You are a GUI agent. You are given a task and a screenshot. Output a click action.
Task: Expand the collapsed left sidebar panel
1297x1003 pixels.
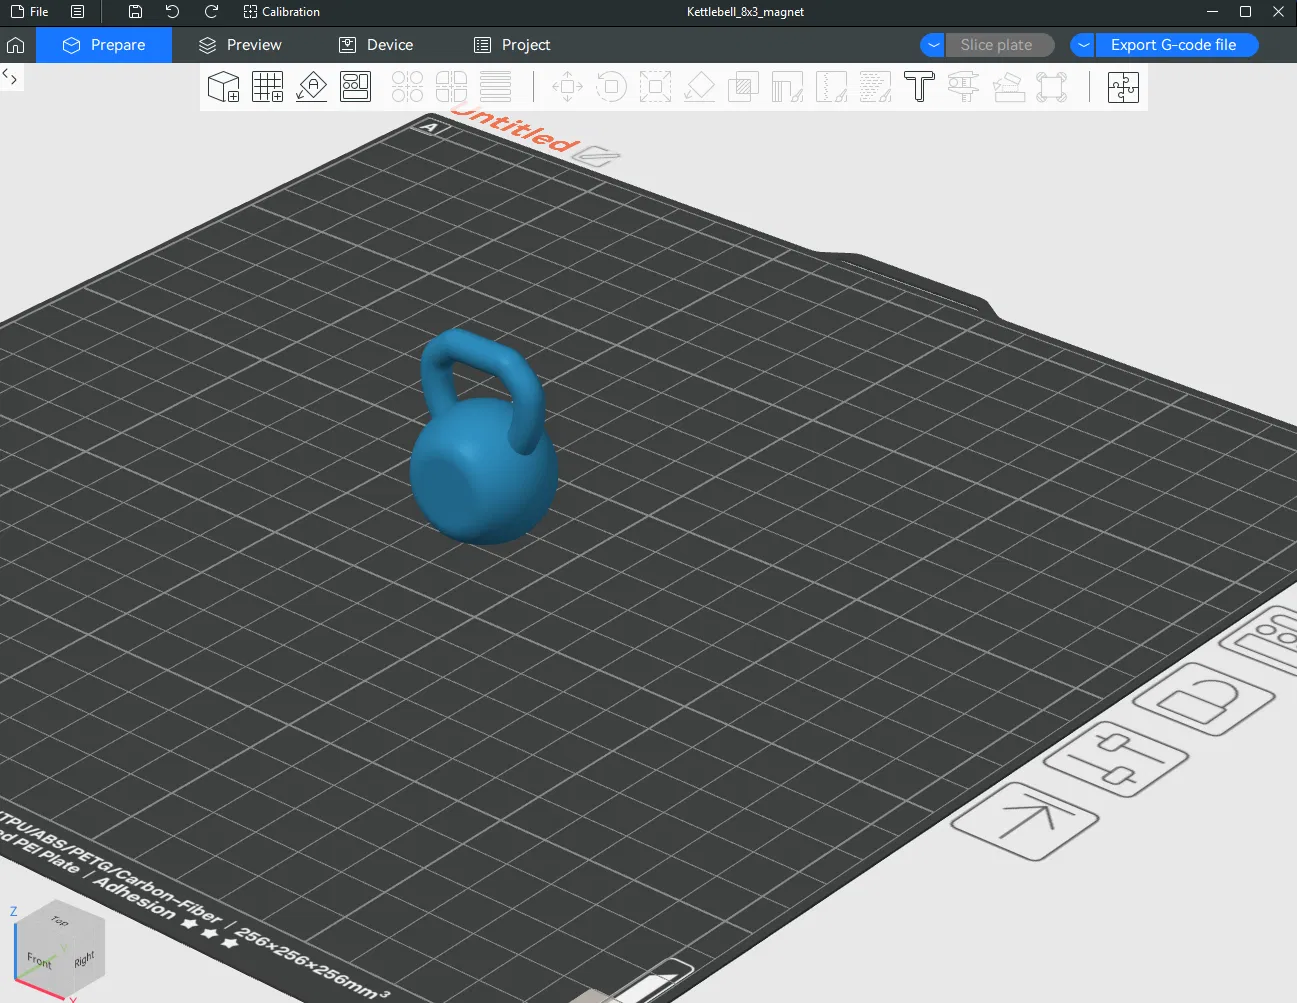coord(10,77)
